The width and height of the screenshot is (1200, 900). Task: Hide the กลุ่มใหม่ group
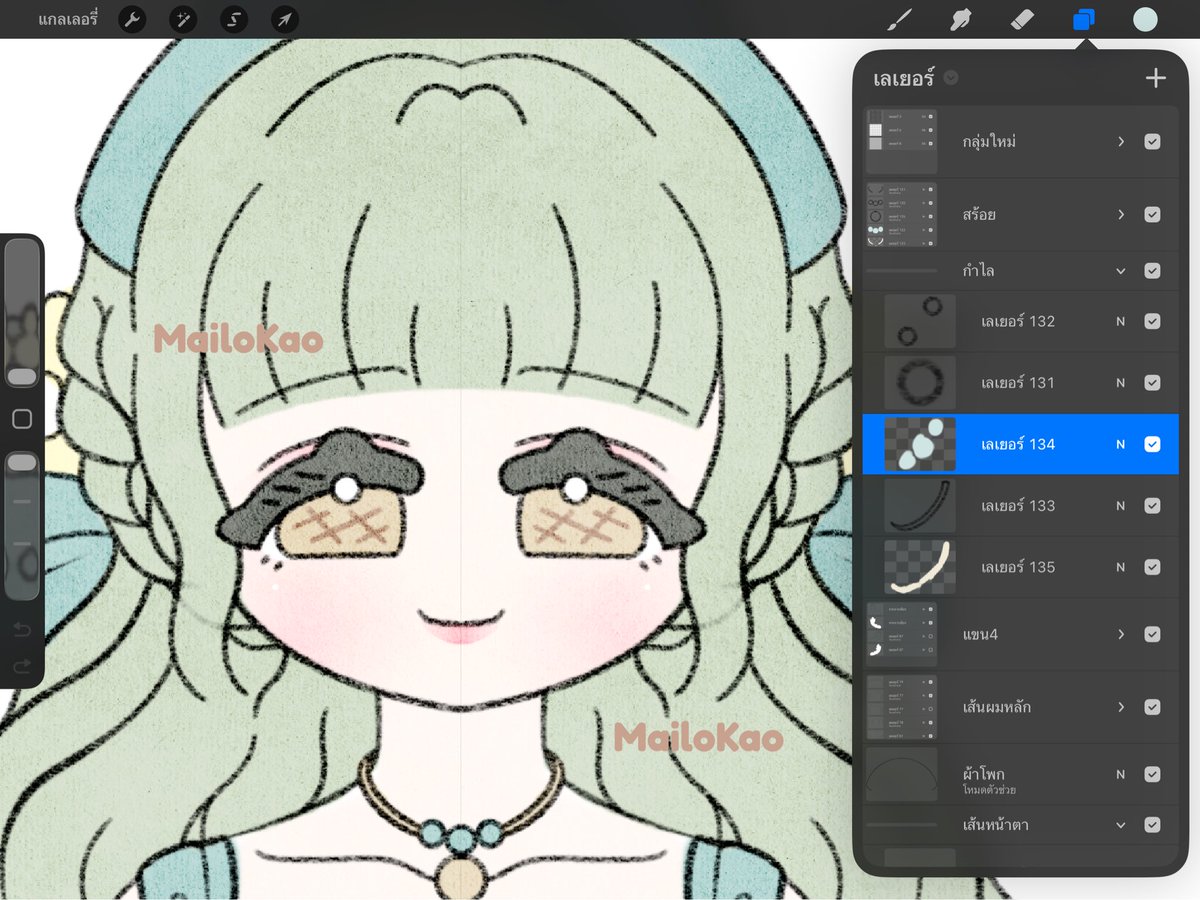click(x=1152, y=142)
